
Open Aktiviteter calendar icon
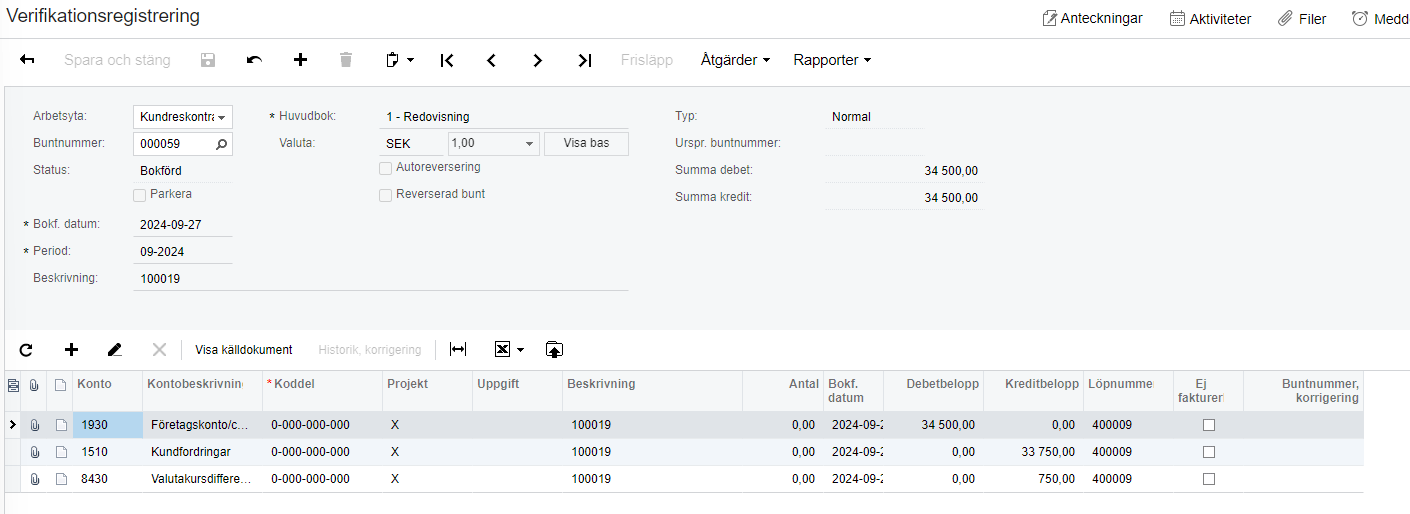[1178, 18]
